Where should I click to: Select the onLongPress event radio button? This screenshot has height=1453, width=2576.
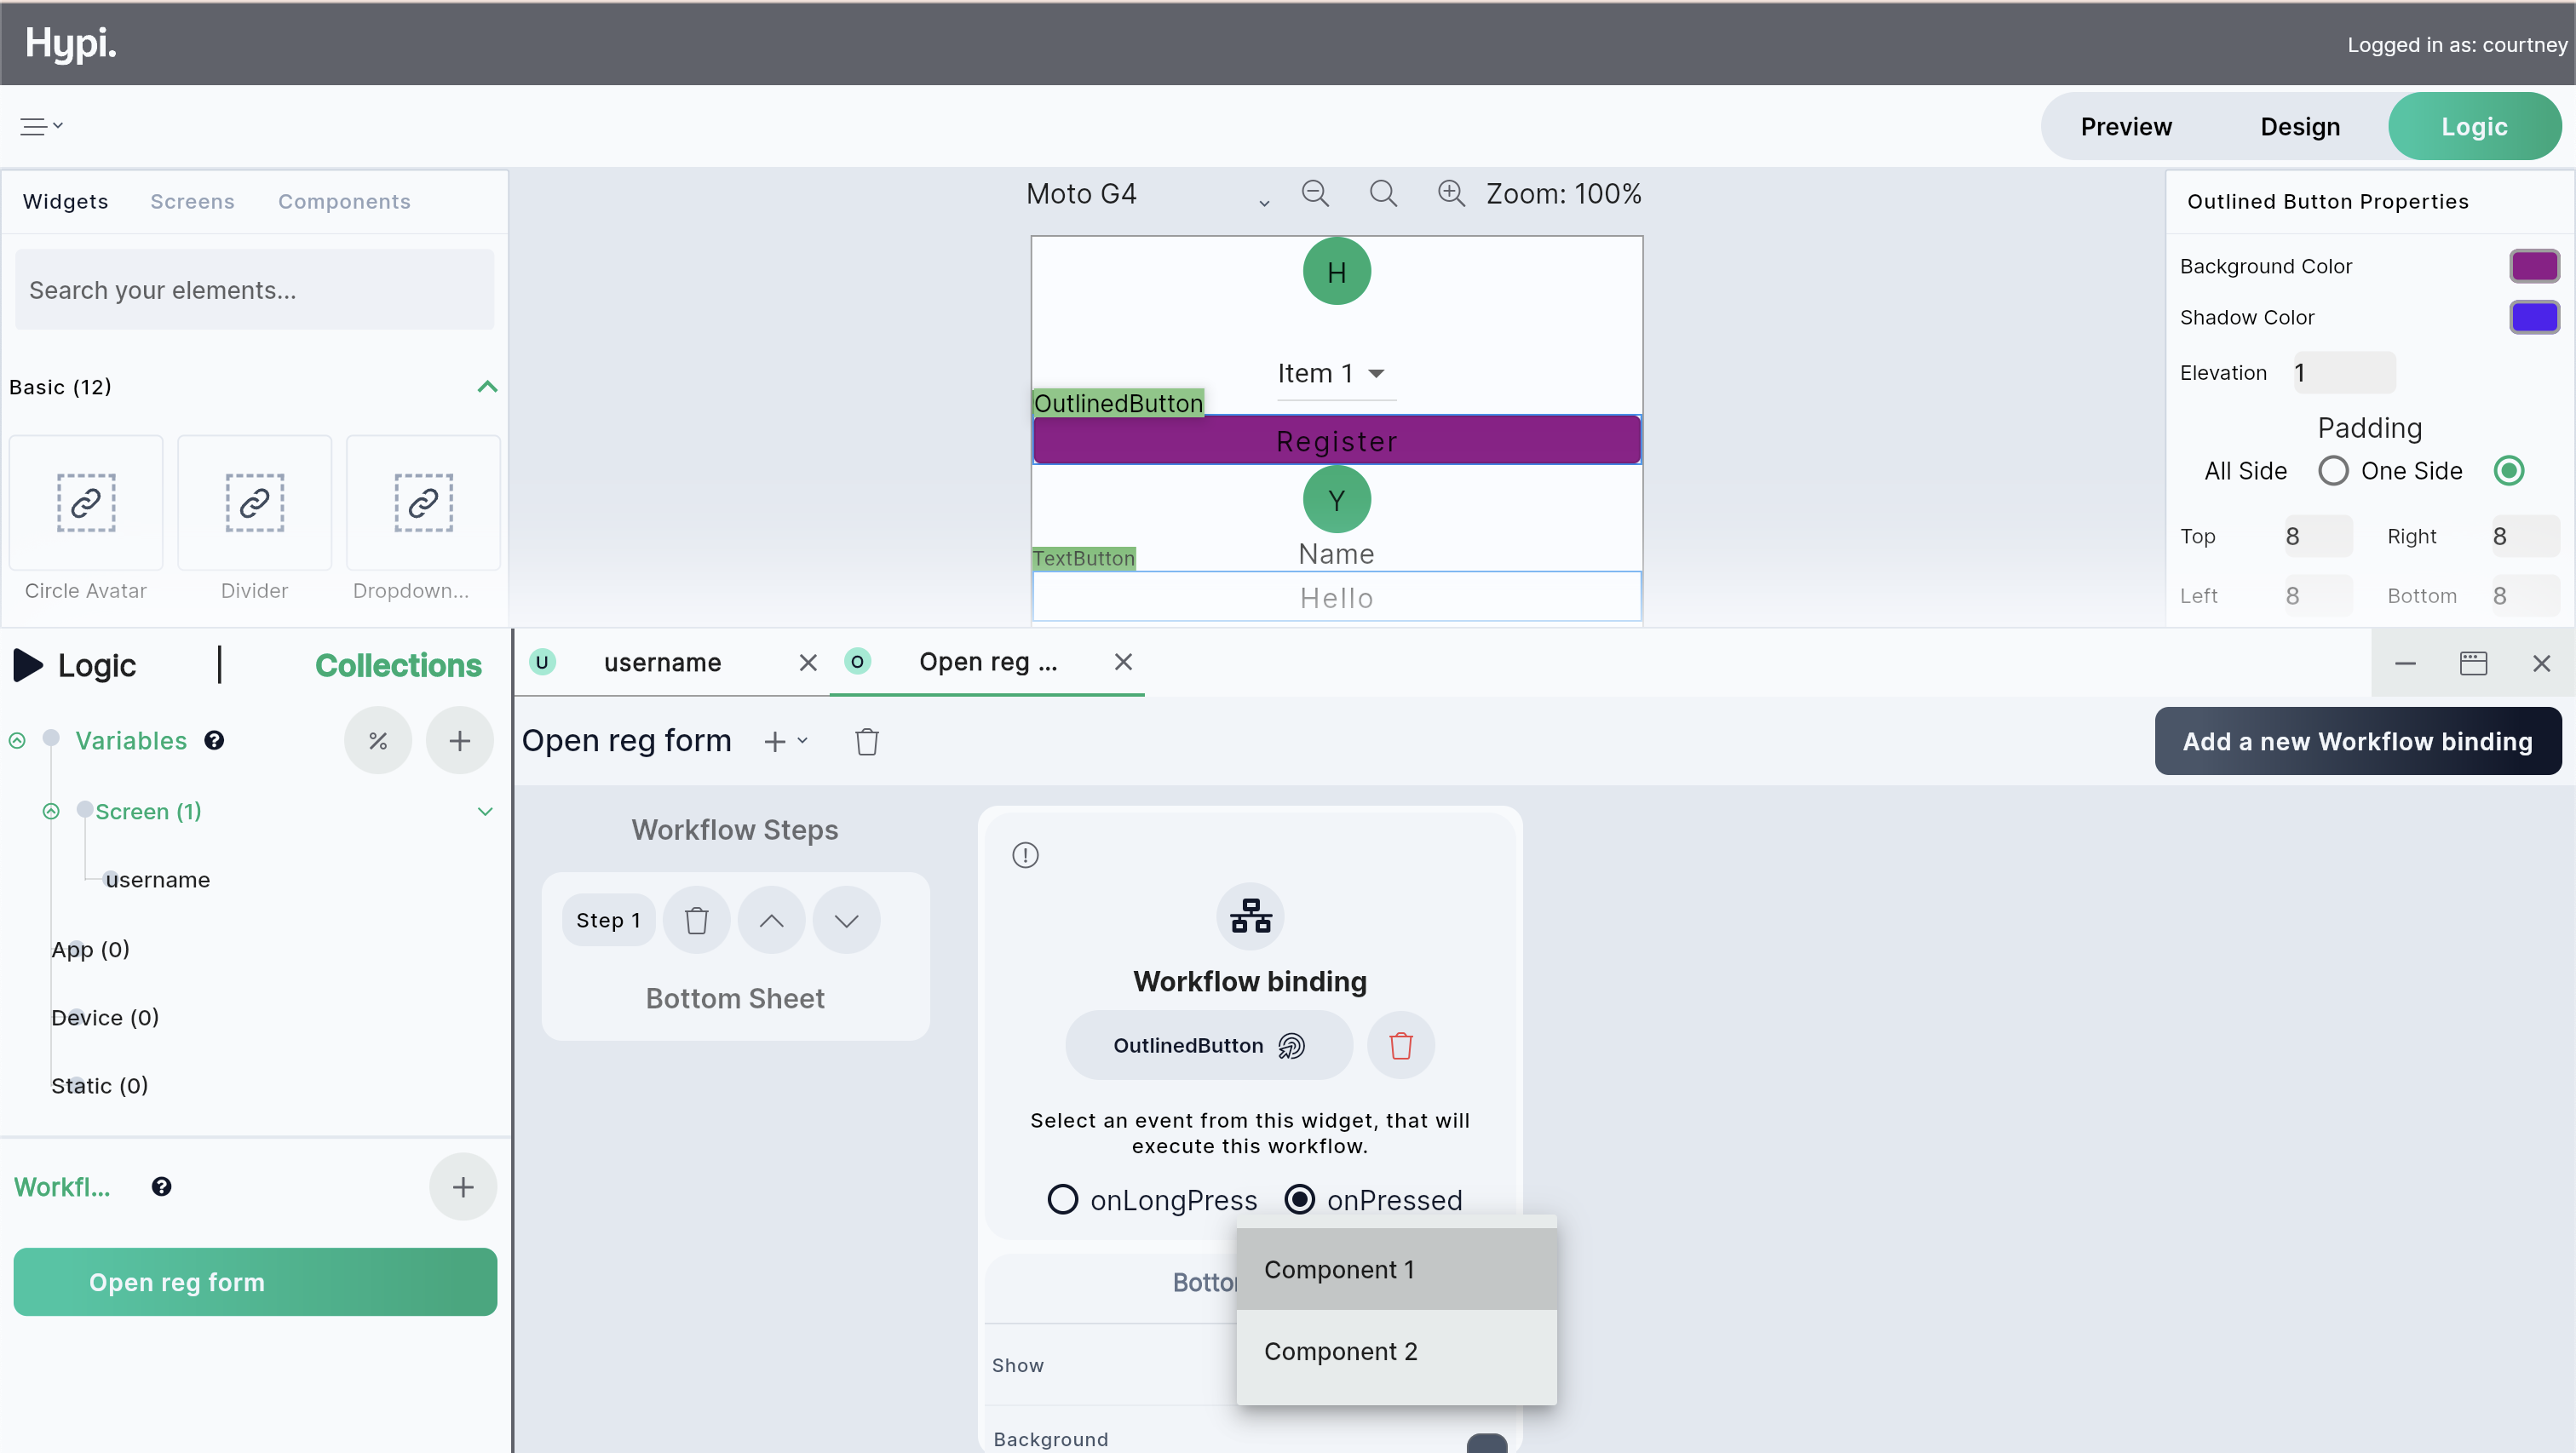coord(1062,1199)
